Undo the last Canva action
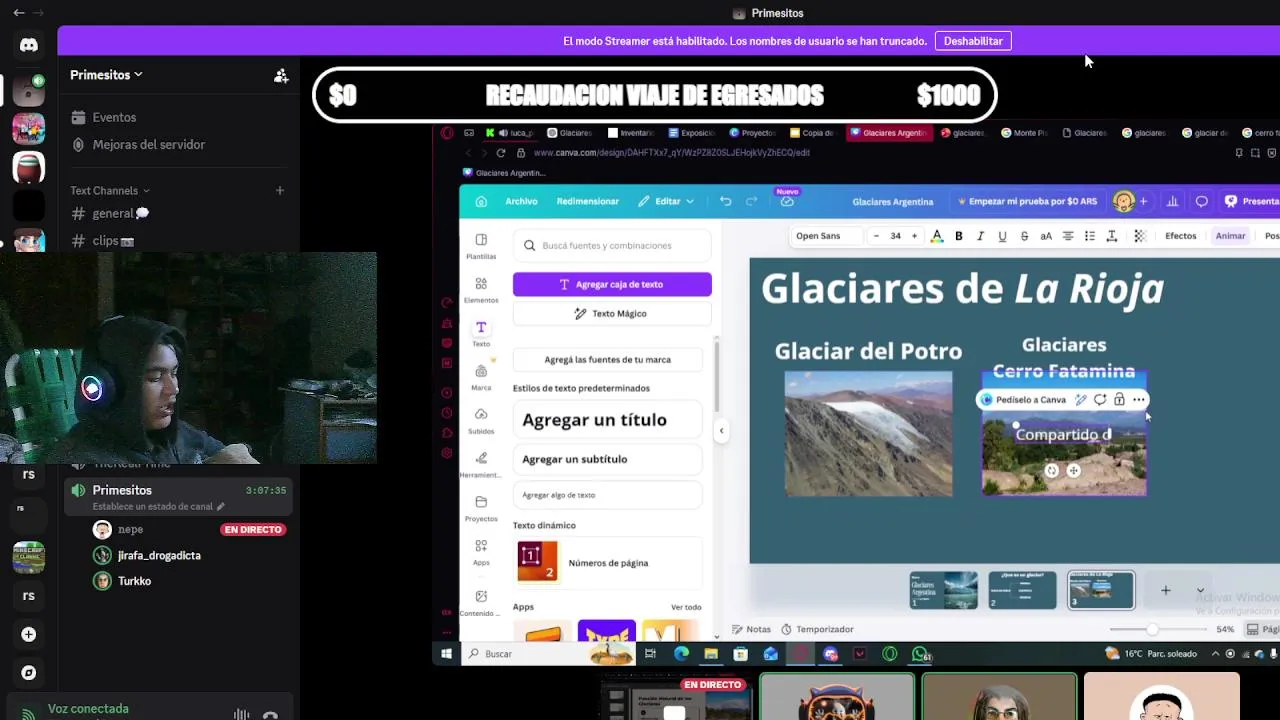Screen dimensions: 1280x720 (x=725, y=201)
